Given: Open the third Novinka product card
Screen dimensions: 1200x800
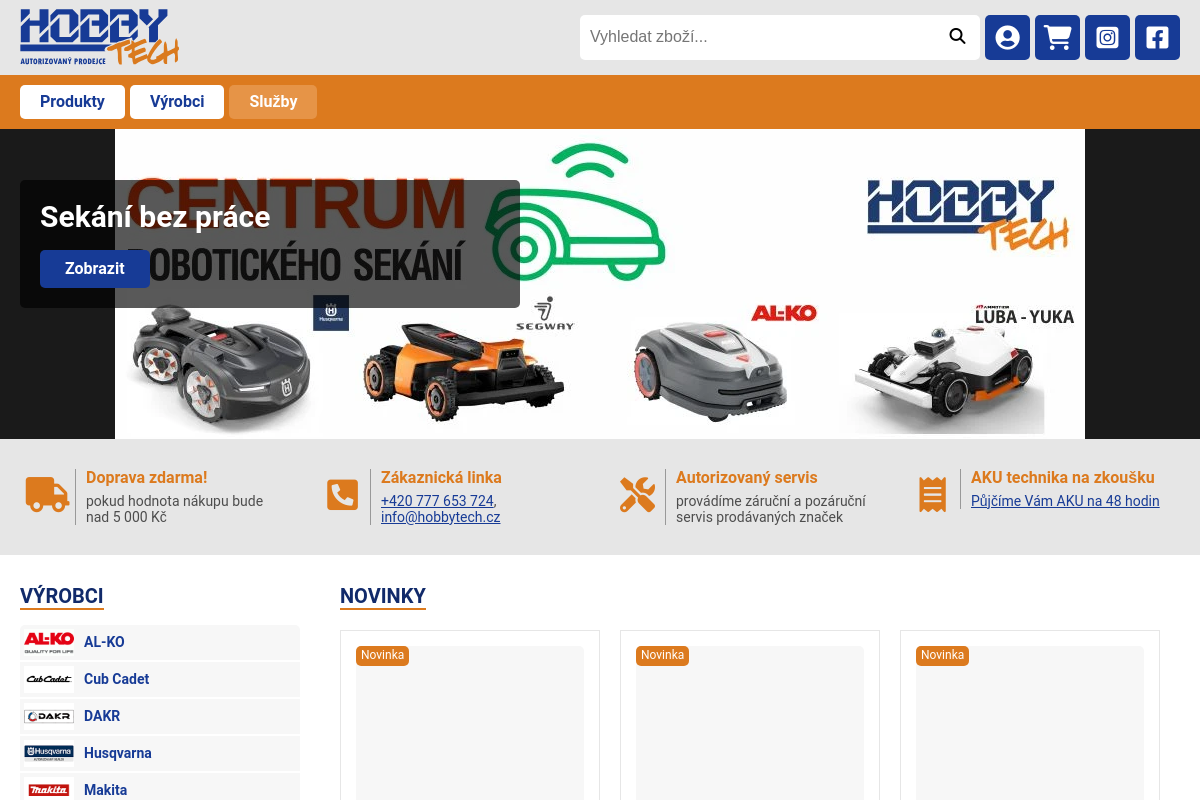Looking at the screenshot, I should pos(1030,715).
